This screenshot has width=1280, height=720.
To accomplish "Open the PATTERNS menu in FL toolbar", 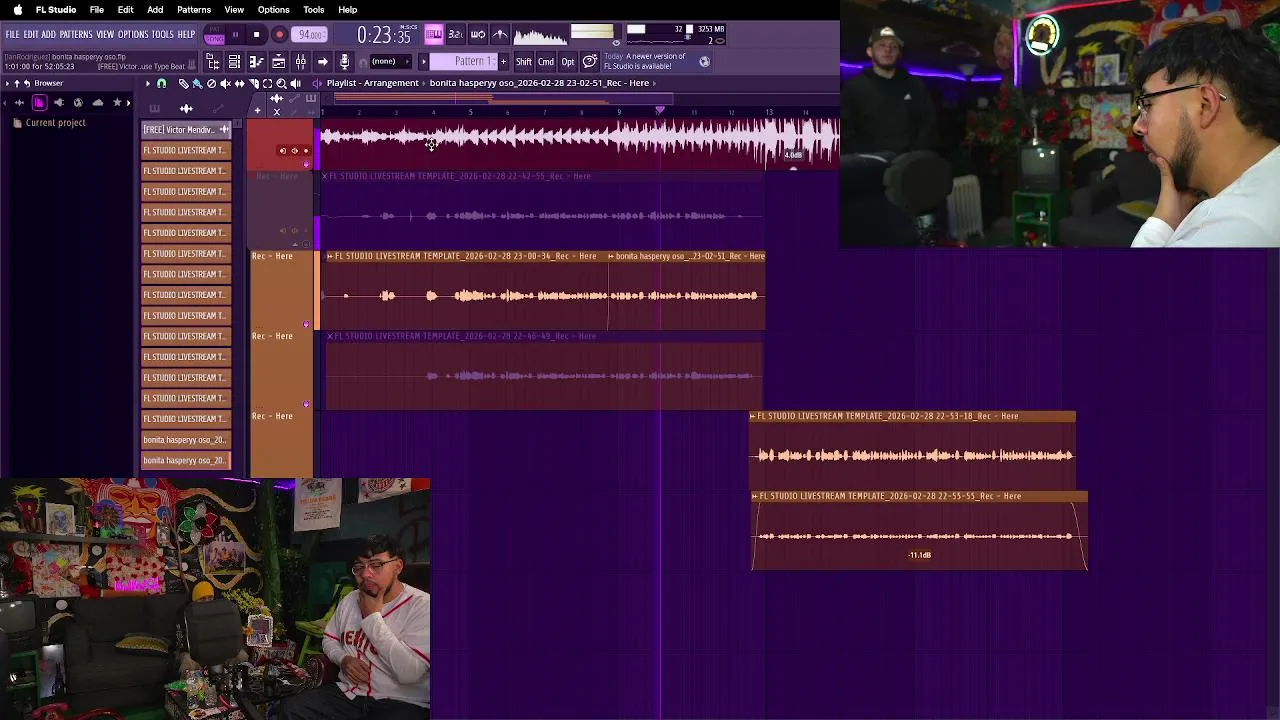I will (76, 34).
